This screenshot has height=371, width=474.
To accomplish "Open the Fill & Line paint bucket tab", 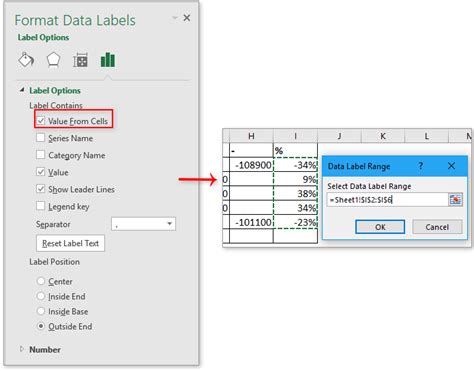I will [26, 60].
